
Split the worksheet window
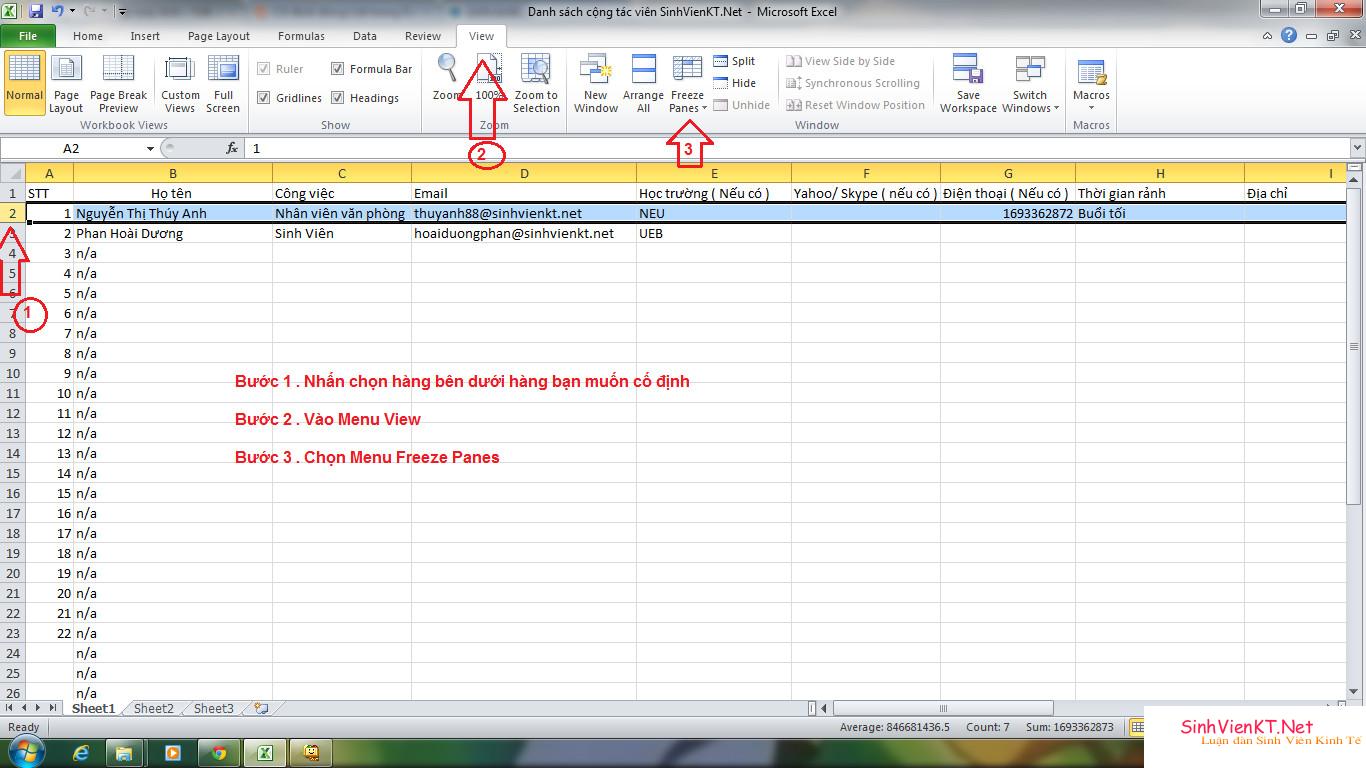click(x=735, y=61)
